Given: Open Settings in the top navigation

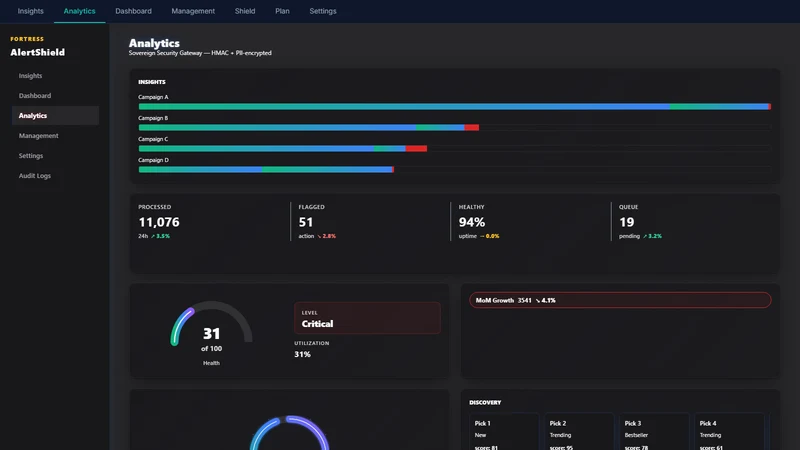Looking at the screenshot, I should [x=323, y=11].
